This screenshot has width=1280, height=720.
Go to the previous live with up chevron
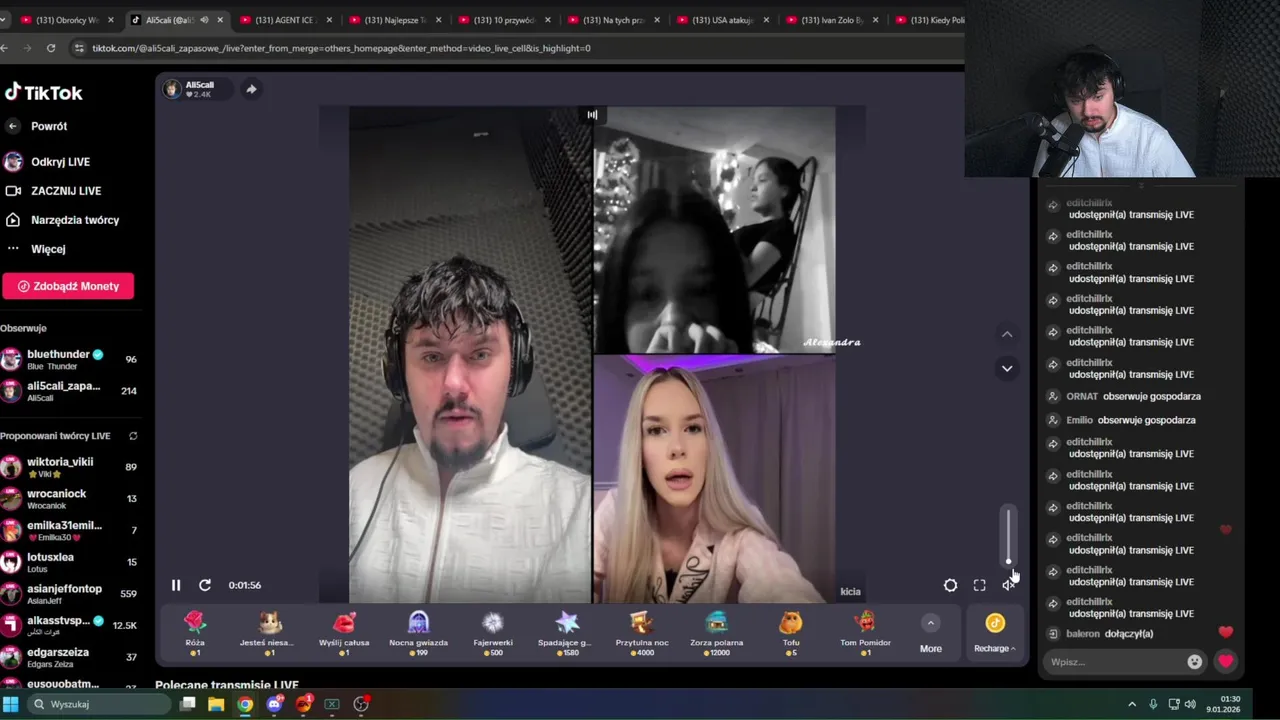click(x=1007, y=334)
